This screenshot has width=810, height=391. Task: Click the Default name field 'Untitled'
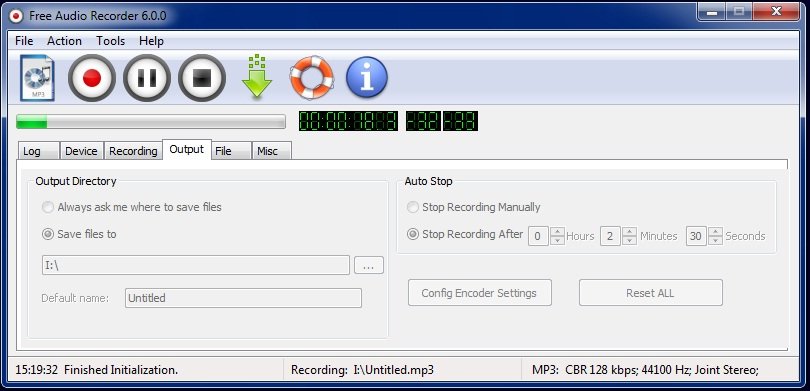(x=243, y=298)
